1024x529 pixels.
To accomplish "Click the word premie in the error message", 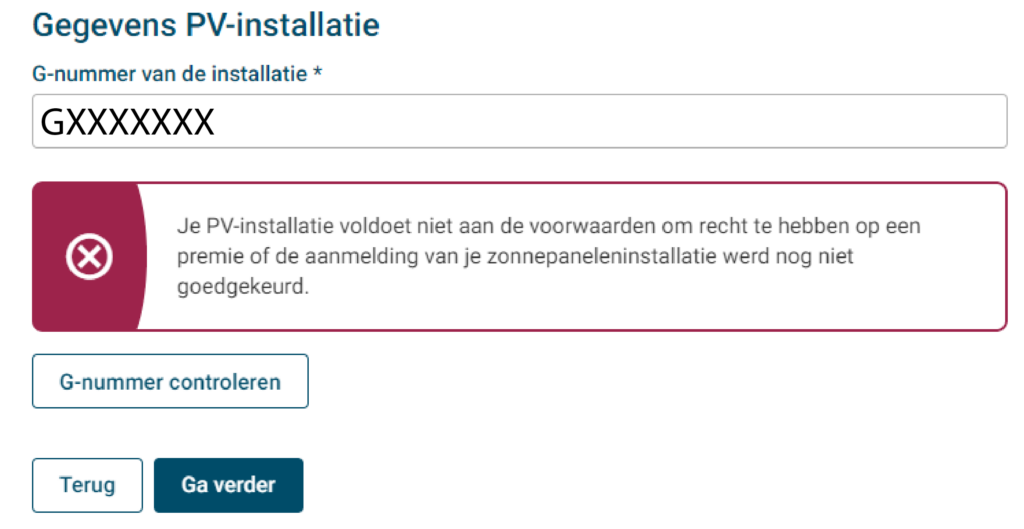I will click(x=207, y=255).
